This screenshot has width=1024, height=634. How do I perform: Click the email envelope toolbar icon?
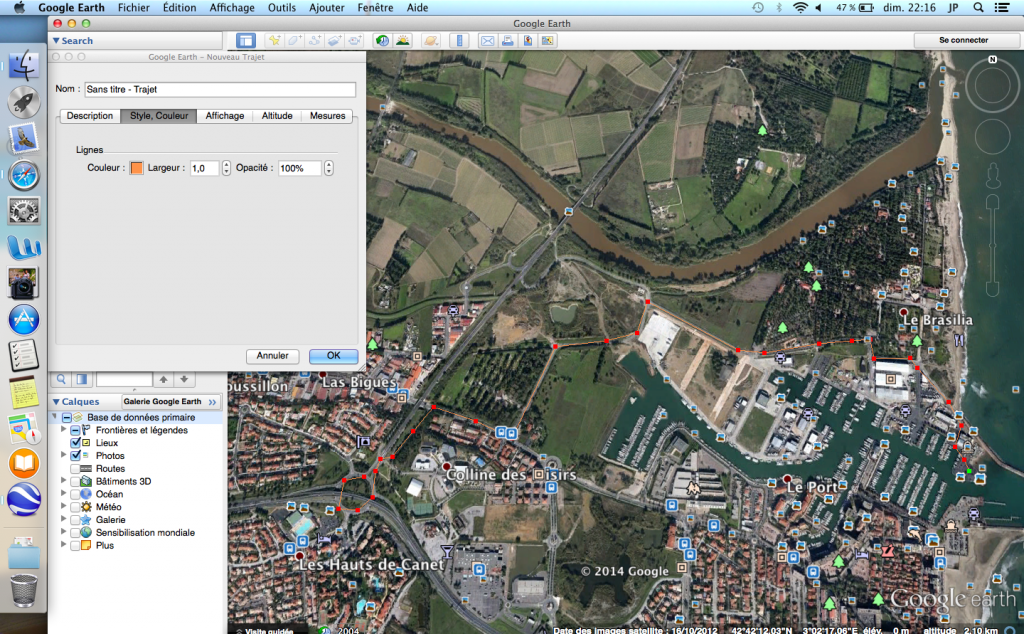coord(488,41)
